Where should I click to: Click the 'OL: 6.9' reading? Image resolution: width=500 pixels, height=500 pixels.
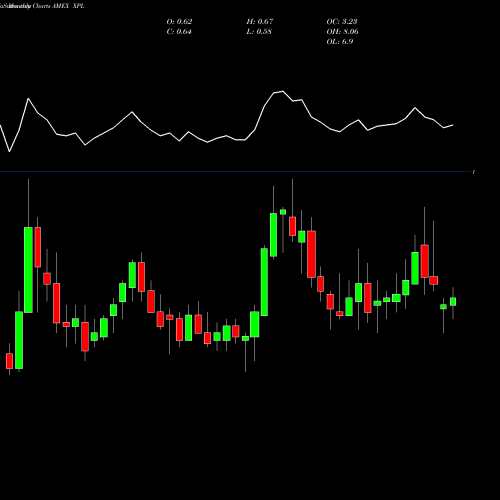(x=340, y=42)
